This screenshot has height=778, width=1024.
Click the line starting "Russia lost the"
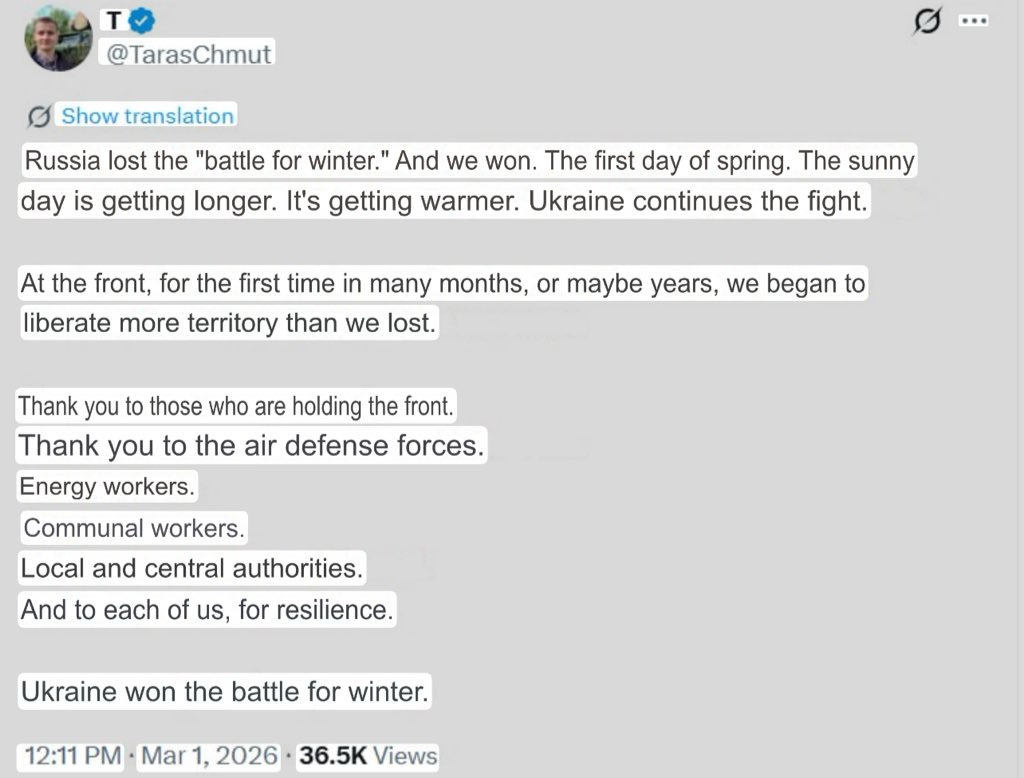[x=468, y=162]
